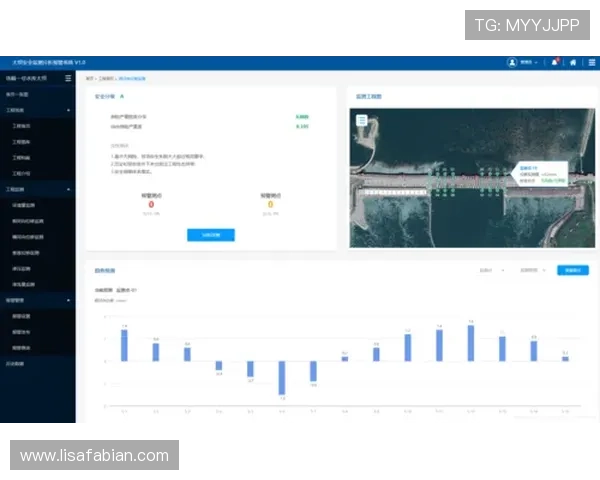Click the yellow warning count zero
This screenshot has height=480, width=600.
click(270, 204)
